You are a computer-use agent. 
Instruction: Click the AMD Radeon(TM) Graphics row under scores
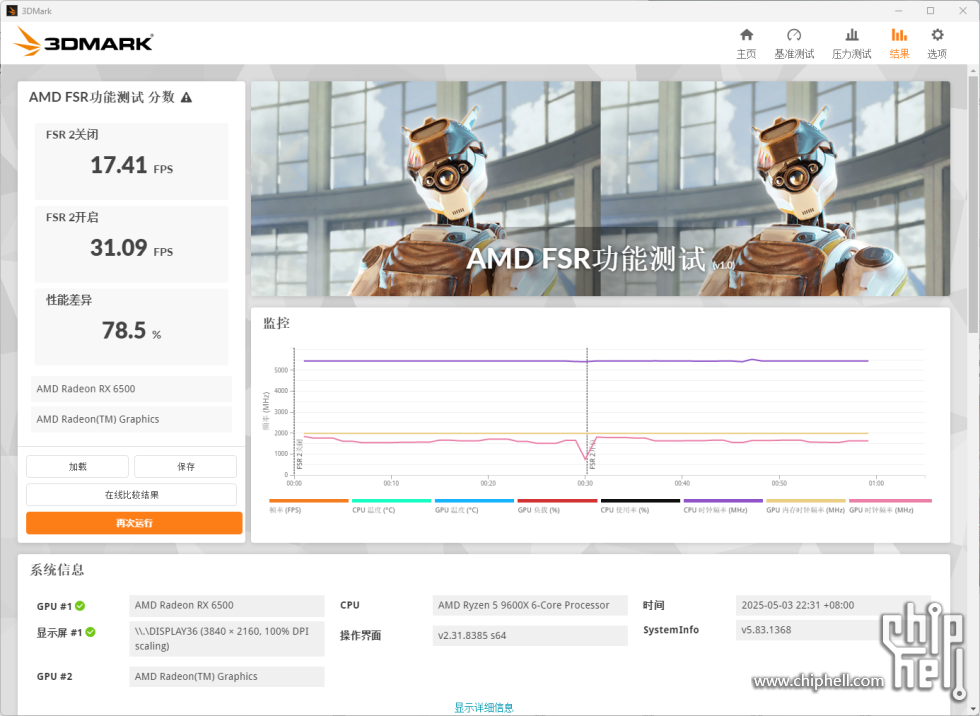131,419
